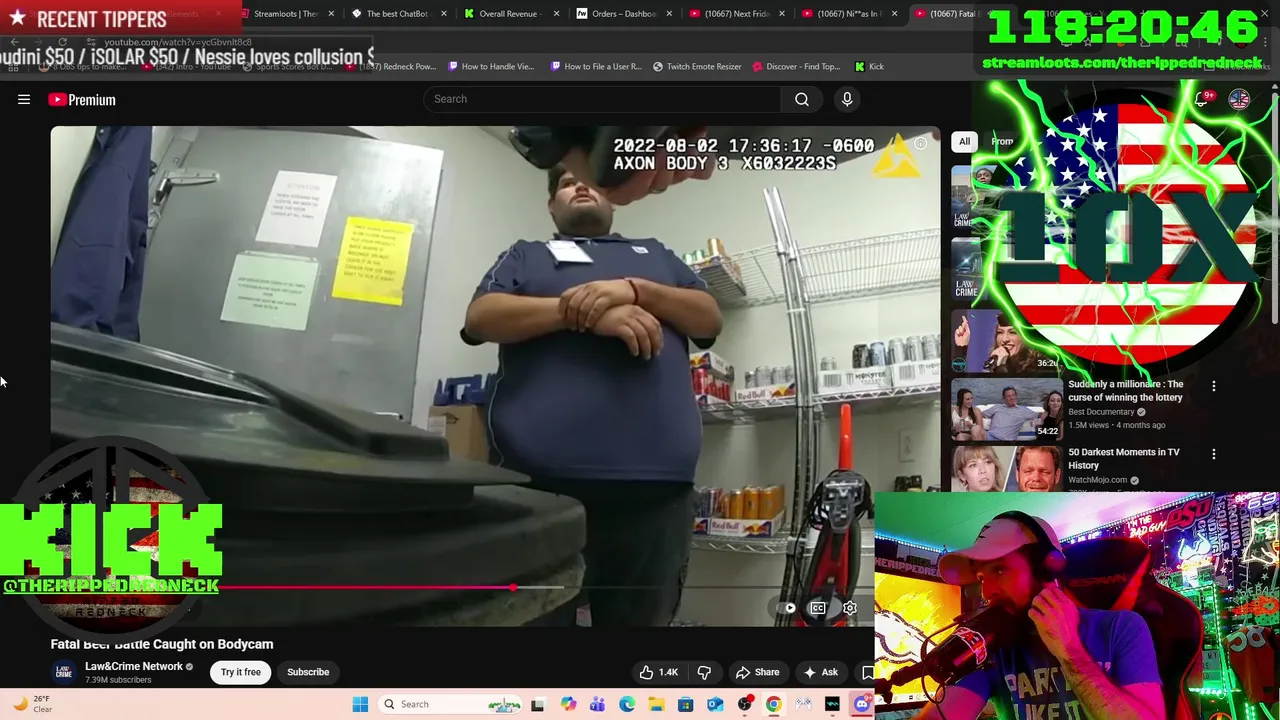1280x720 pixels.
Task: Switch to (10667) Next Friday tab
Action: click(736, 14)
